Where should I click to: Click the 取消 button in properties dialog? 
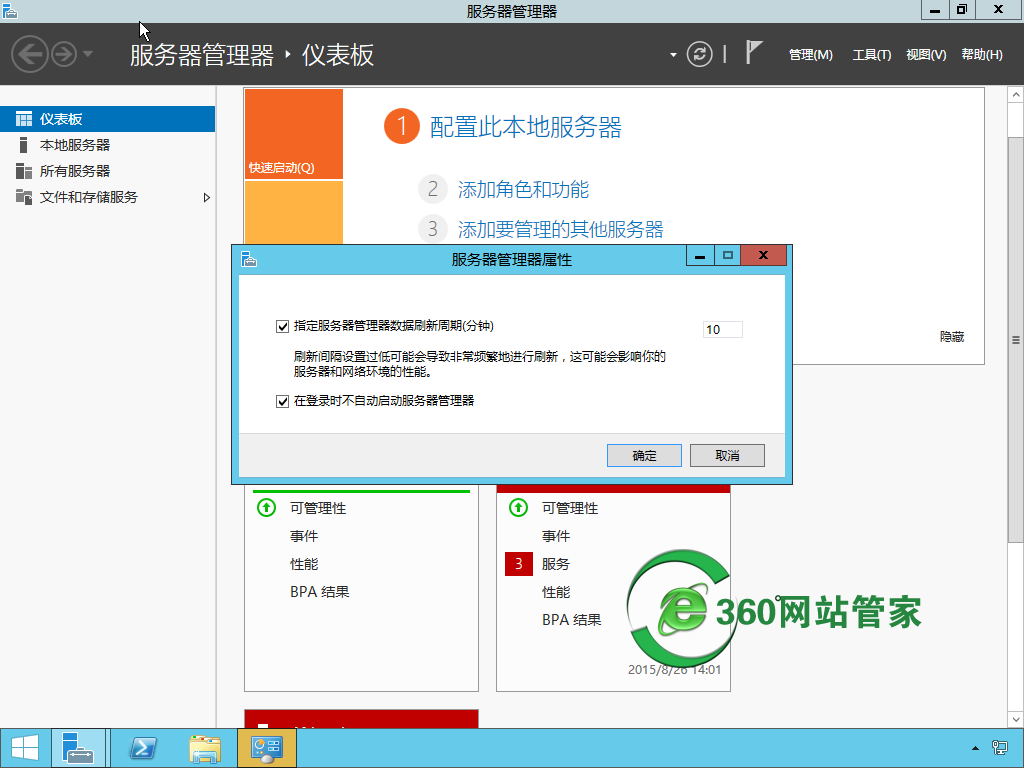point(727,456)
